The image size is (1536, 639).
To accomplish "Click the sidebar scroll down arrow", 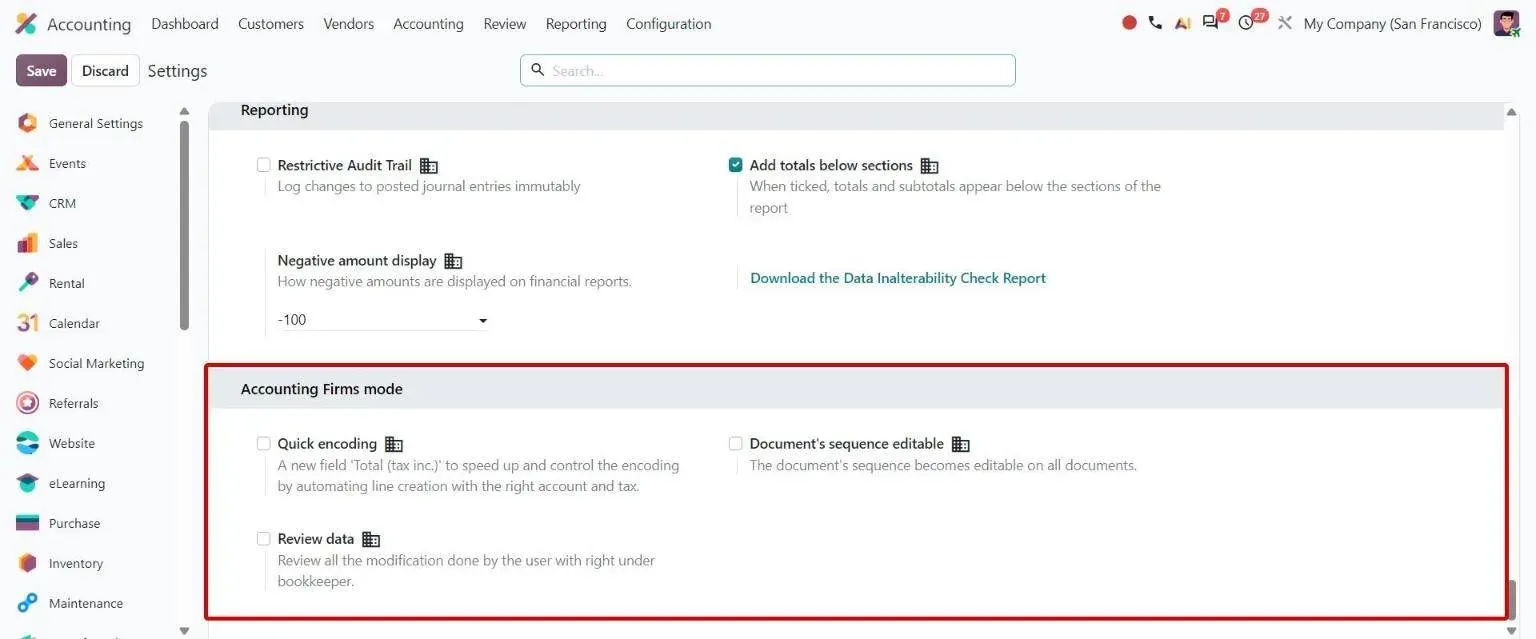I will (x=184, y=630).
